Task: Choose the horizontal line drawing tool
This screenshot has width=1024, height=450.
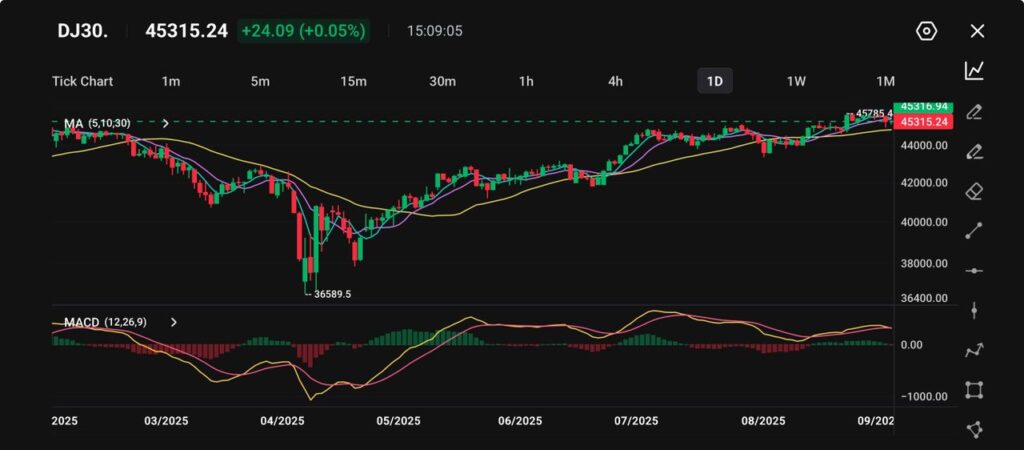Action: [x=974, y=271]
